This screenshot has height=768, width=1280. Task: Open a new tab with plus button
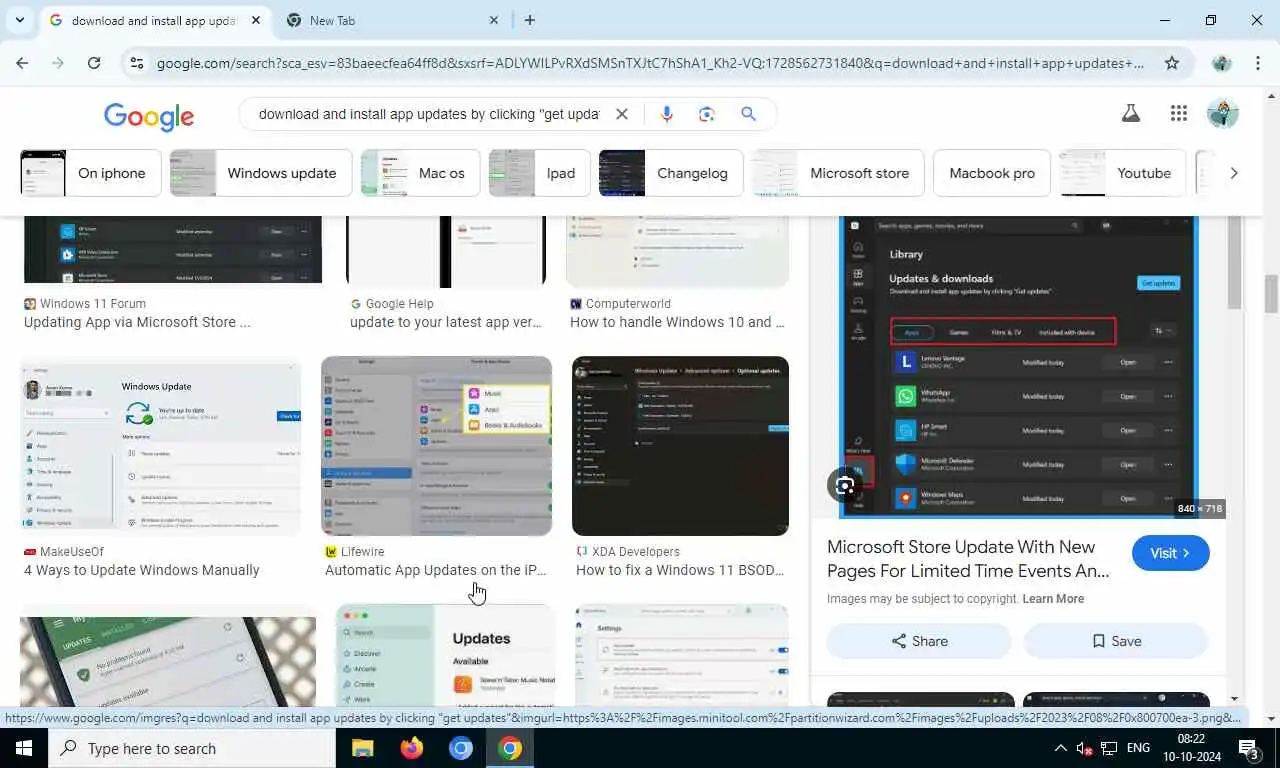tap(529, 20)
